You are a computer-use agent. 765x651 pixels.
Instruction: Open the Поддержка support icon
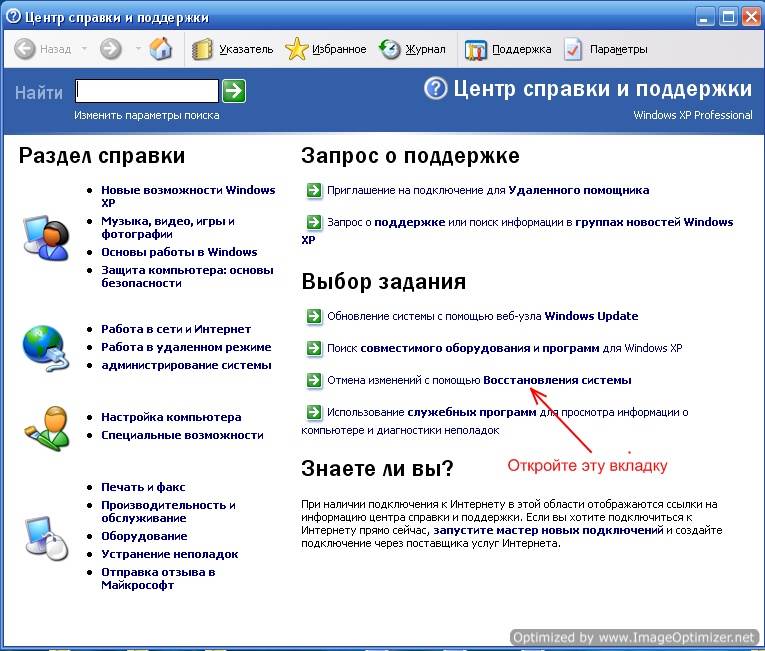coord(475,50)
